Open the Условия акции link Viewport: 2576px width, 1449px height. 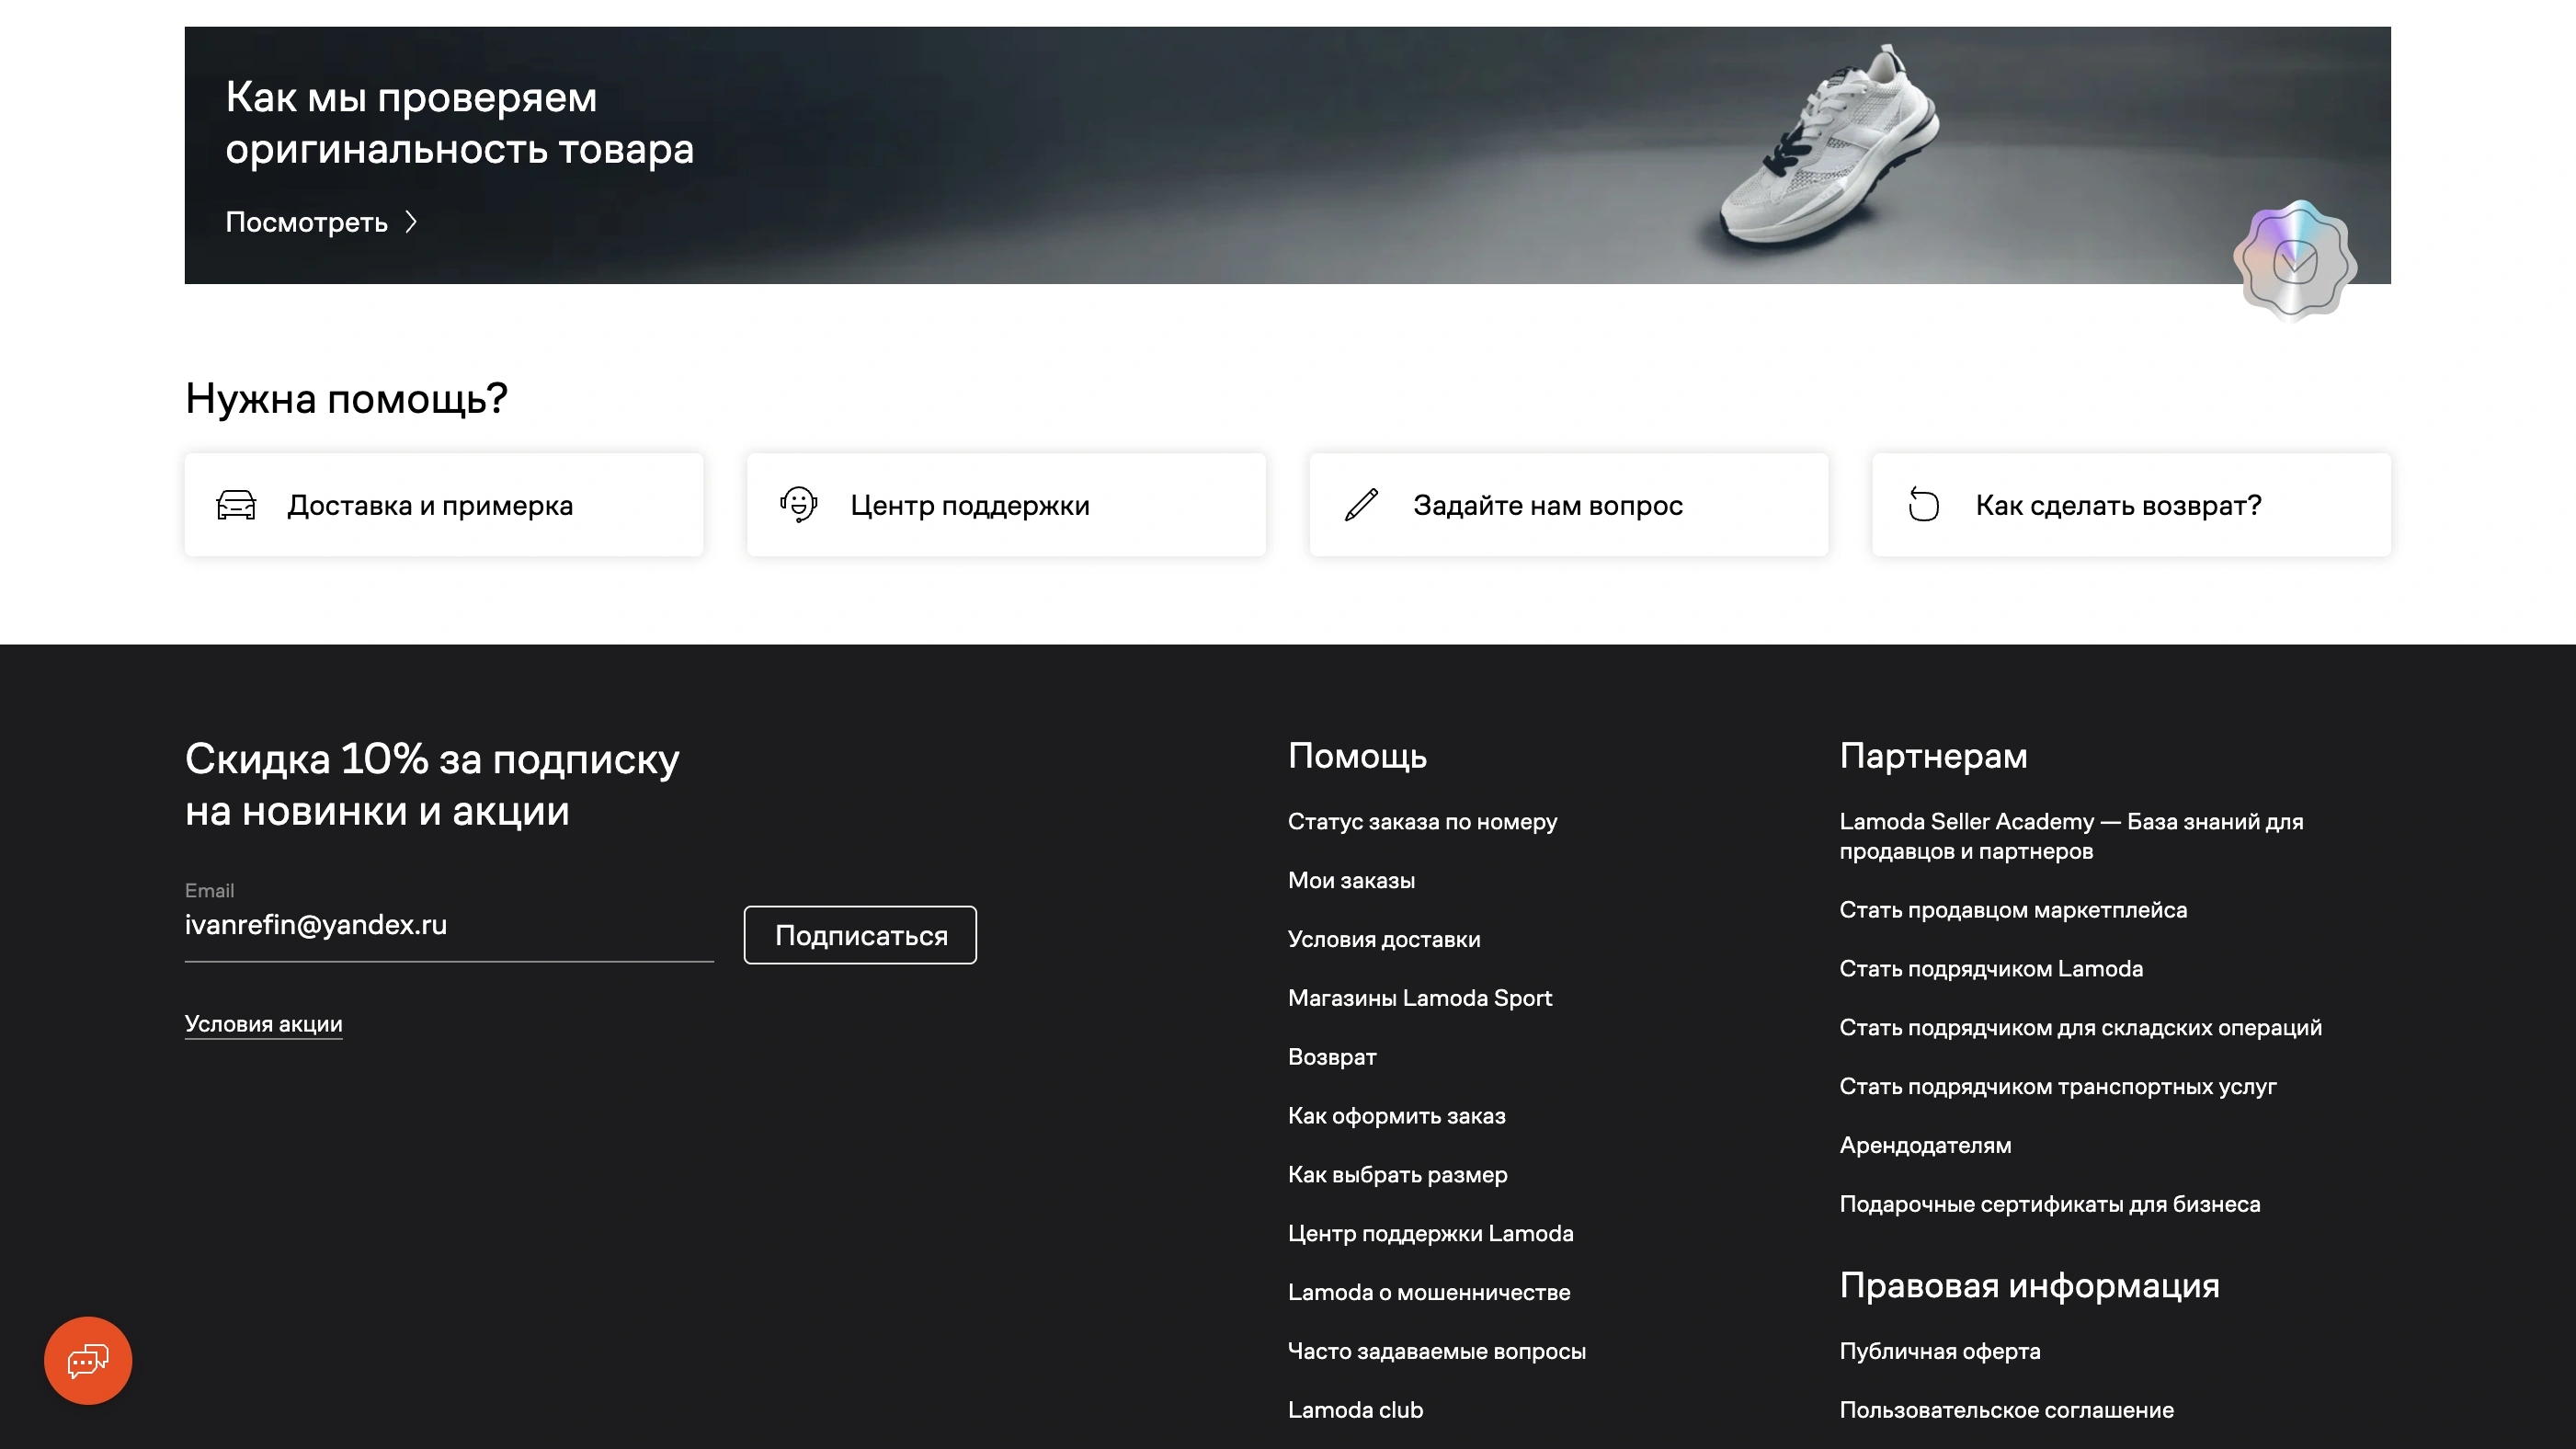point(264,1024)
